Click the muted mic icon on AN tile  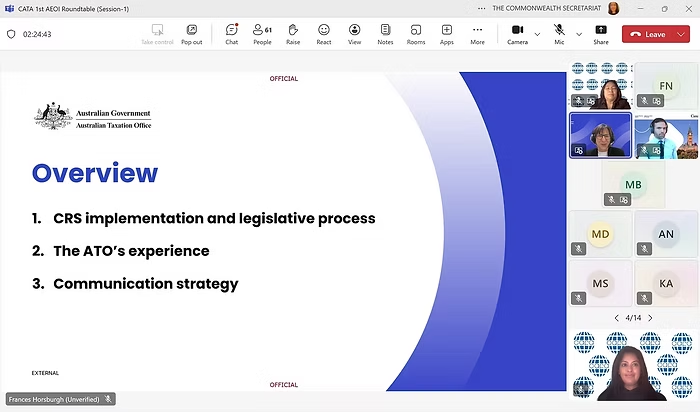click(x=644, y=249)
